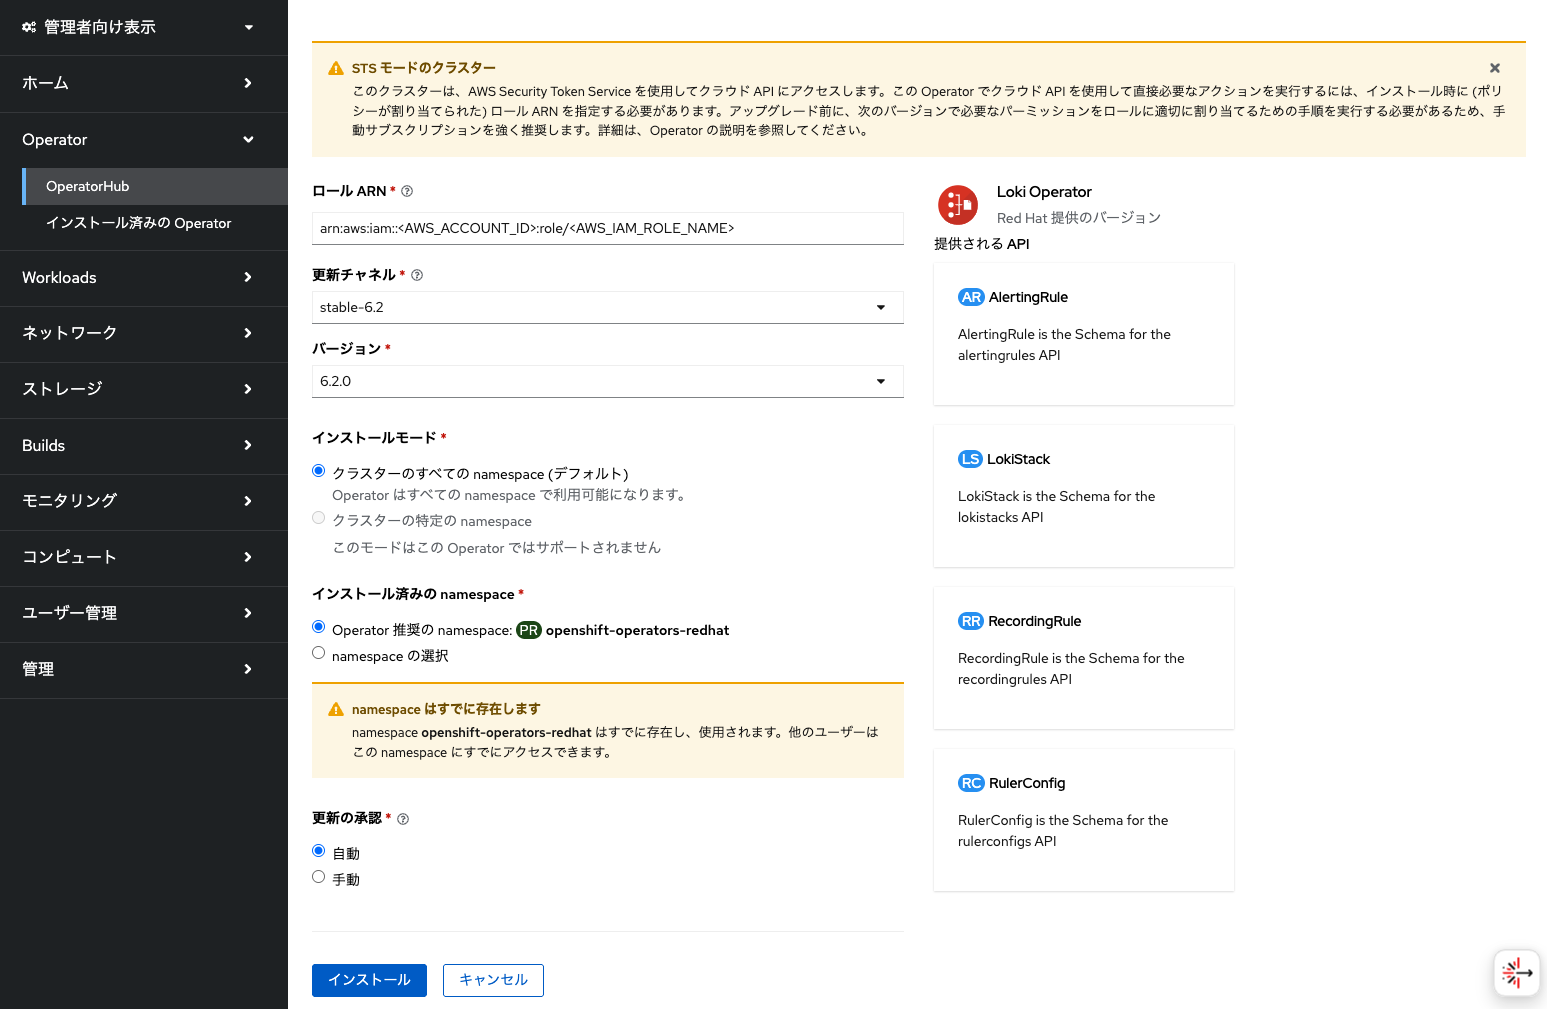Open the バージョン 6.2.0 dropdown
Screen dimensions: 1547x1009
click(608, 381)
